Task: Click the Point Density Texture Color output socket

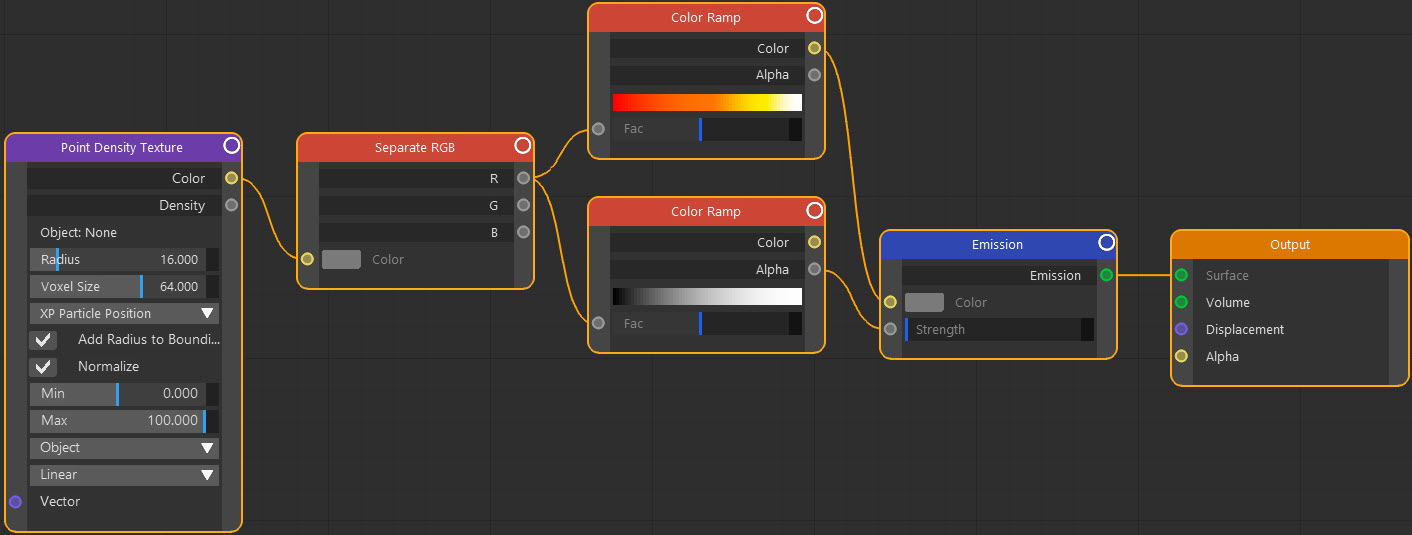Action: 232,178
